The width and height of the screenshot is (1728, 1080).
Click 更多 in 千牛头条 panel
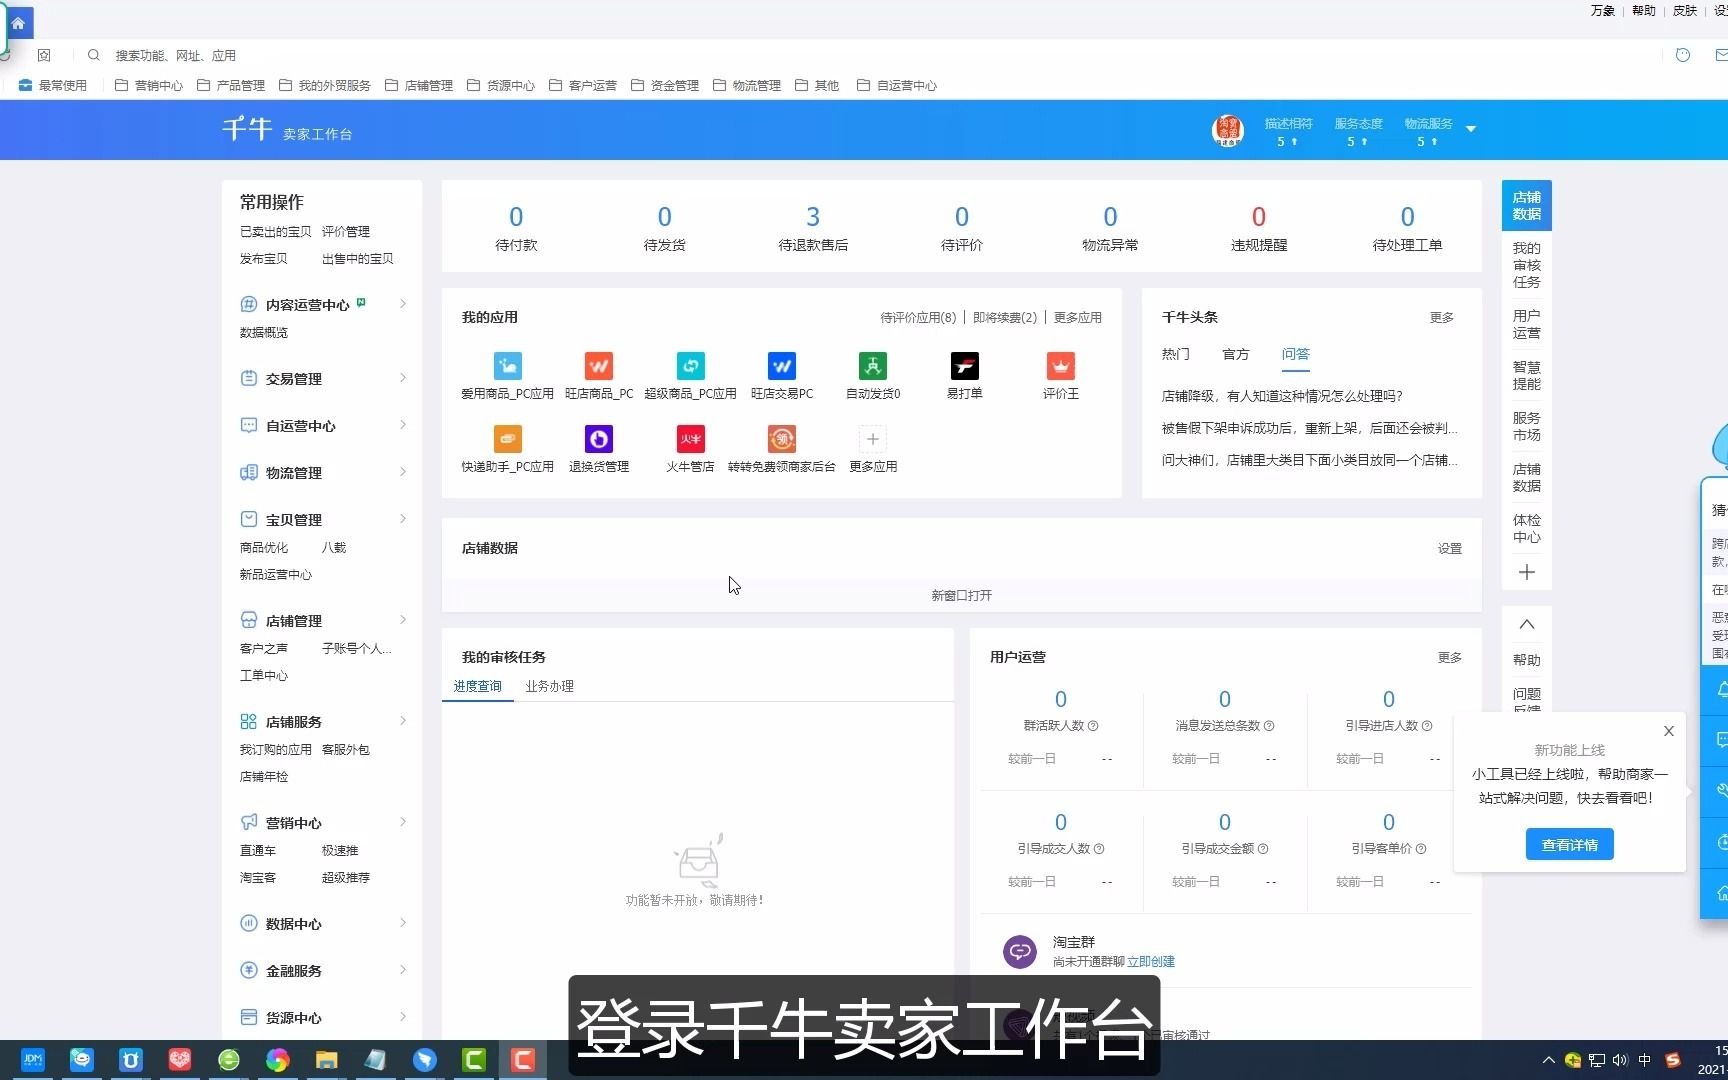click(1441, 318)
